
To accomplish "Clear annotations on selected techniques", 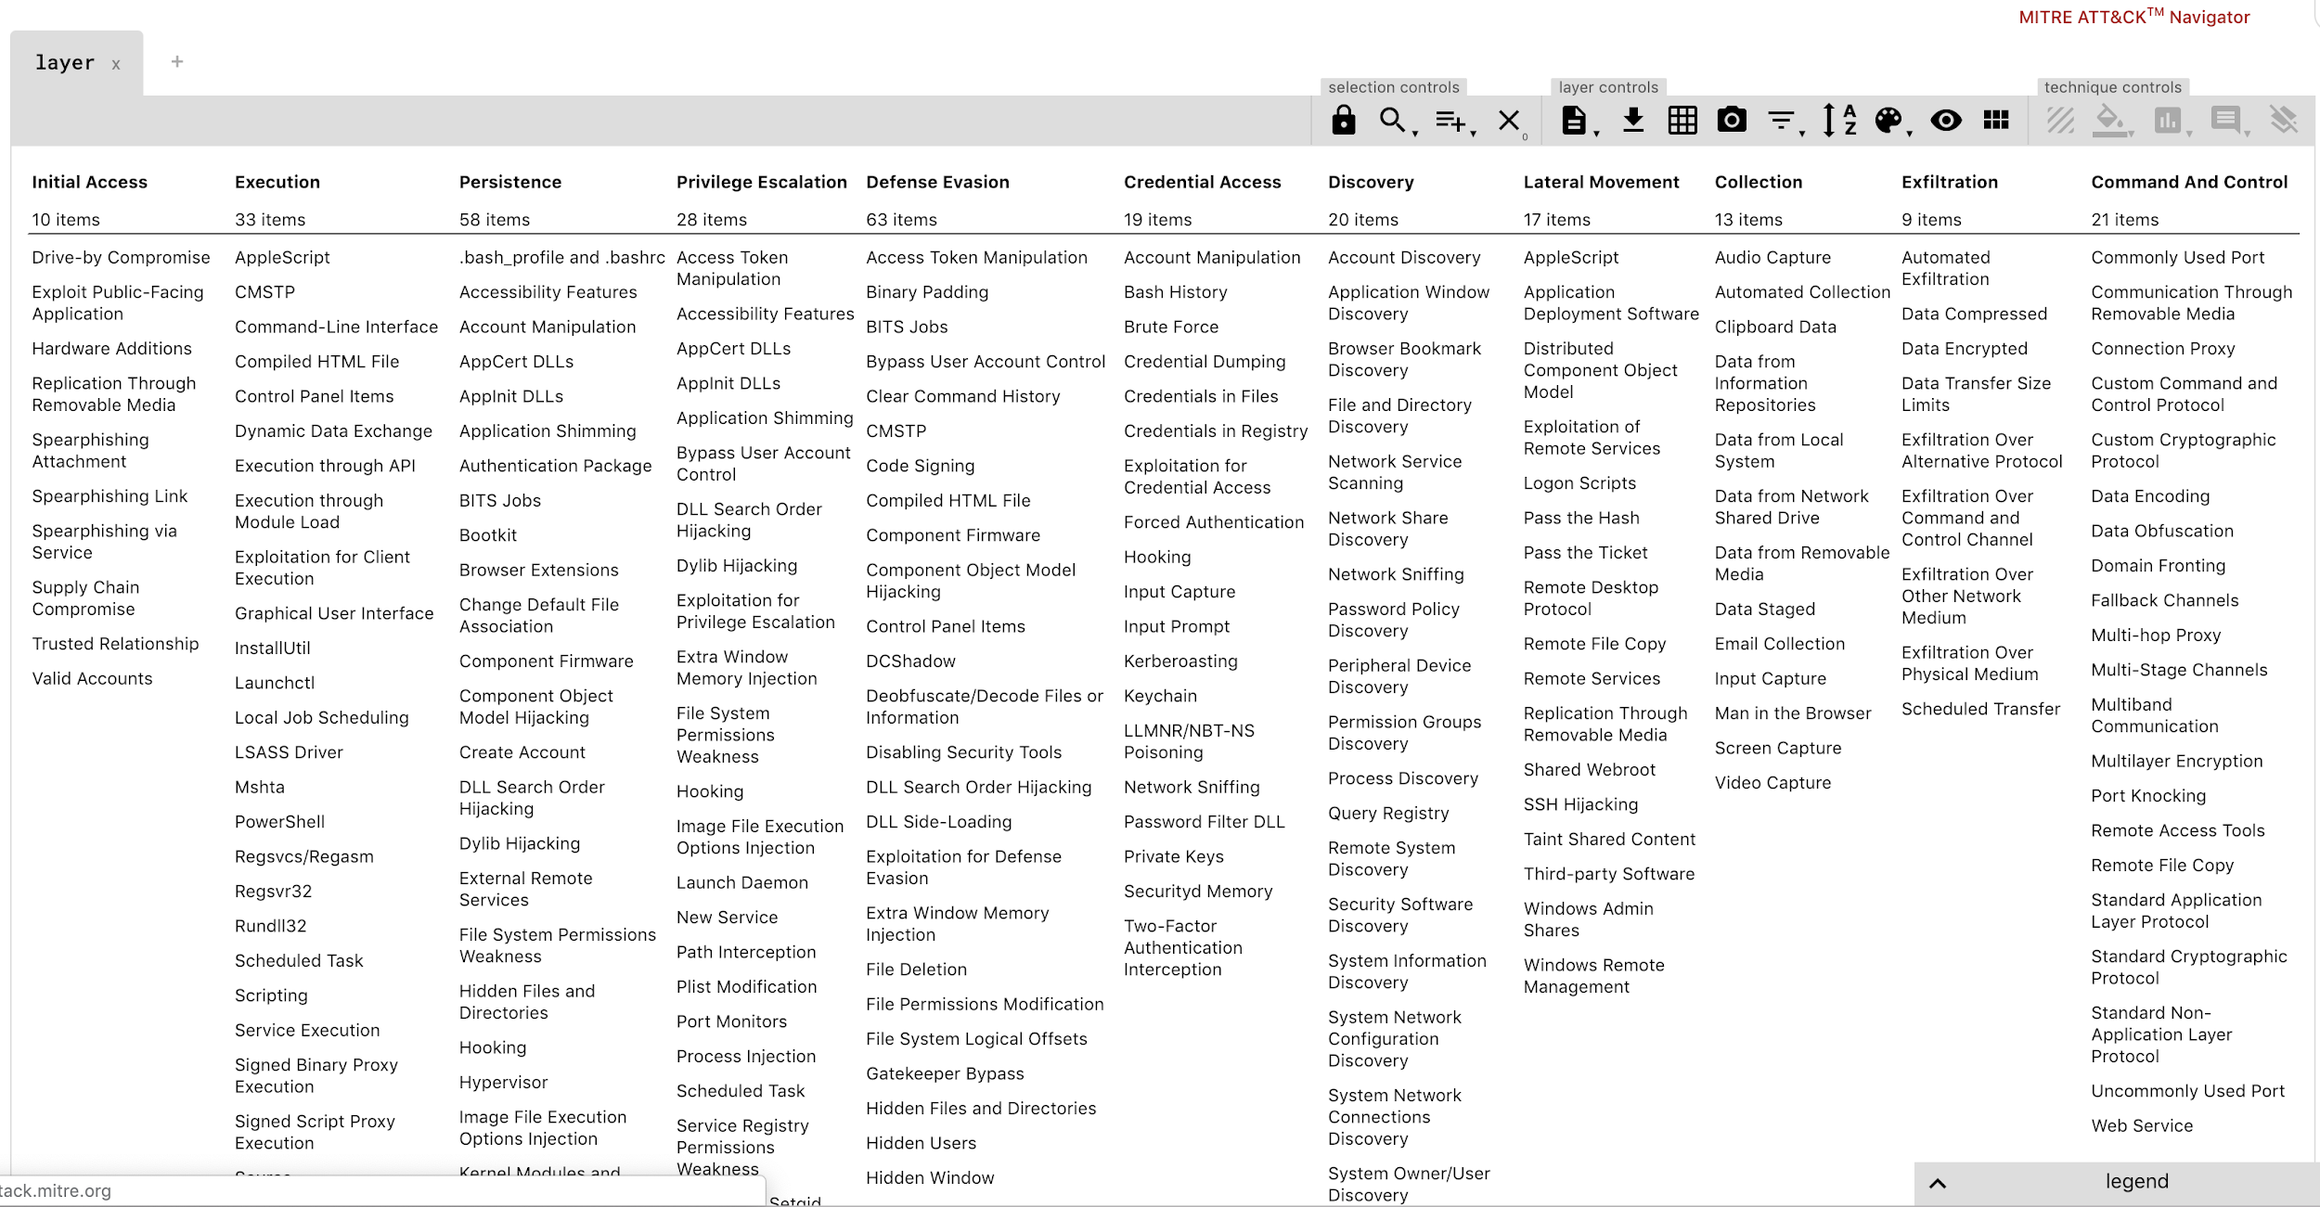I will click(x=2284, y=121).
